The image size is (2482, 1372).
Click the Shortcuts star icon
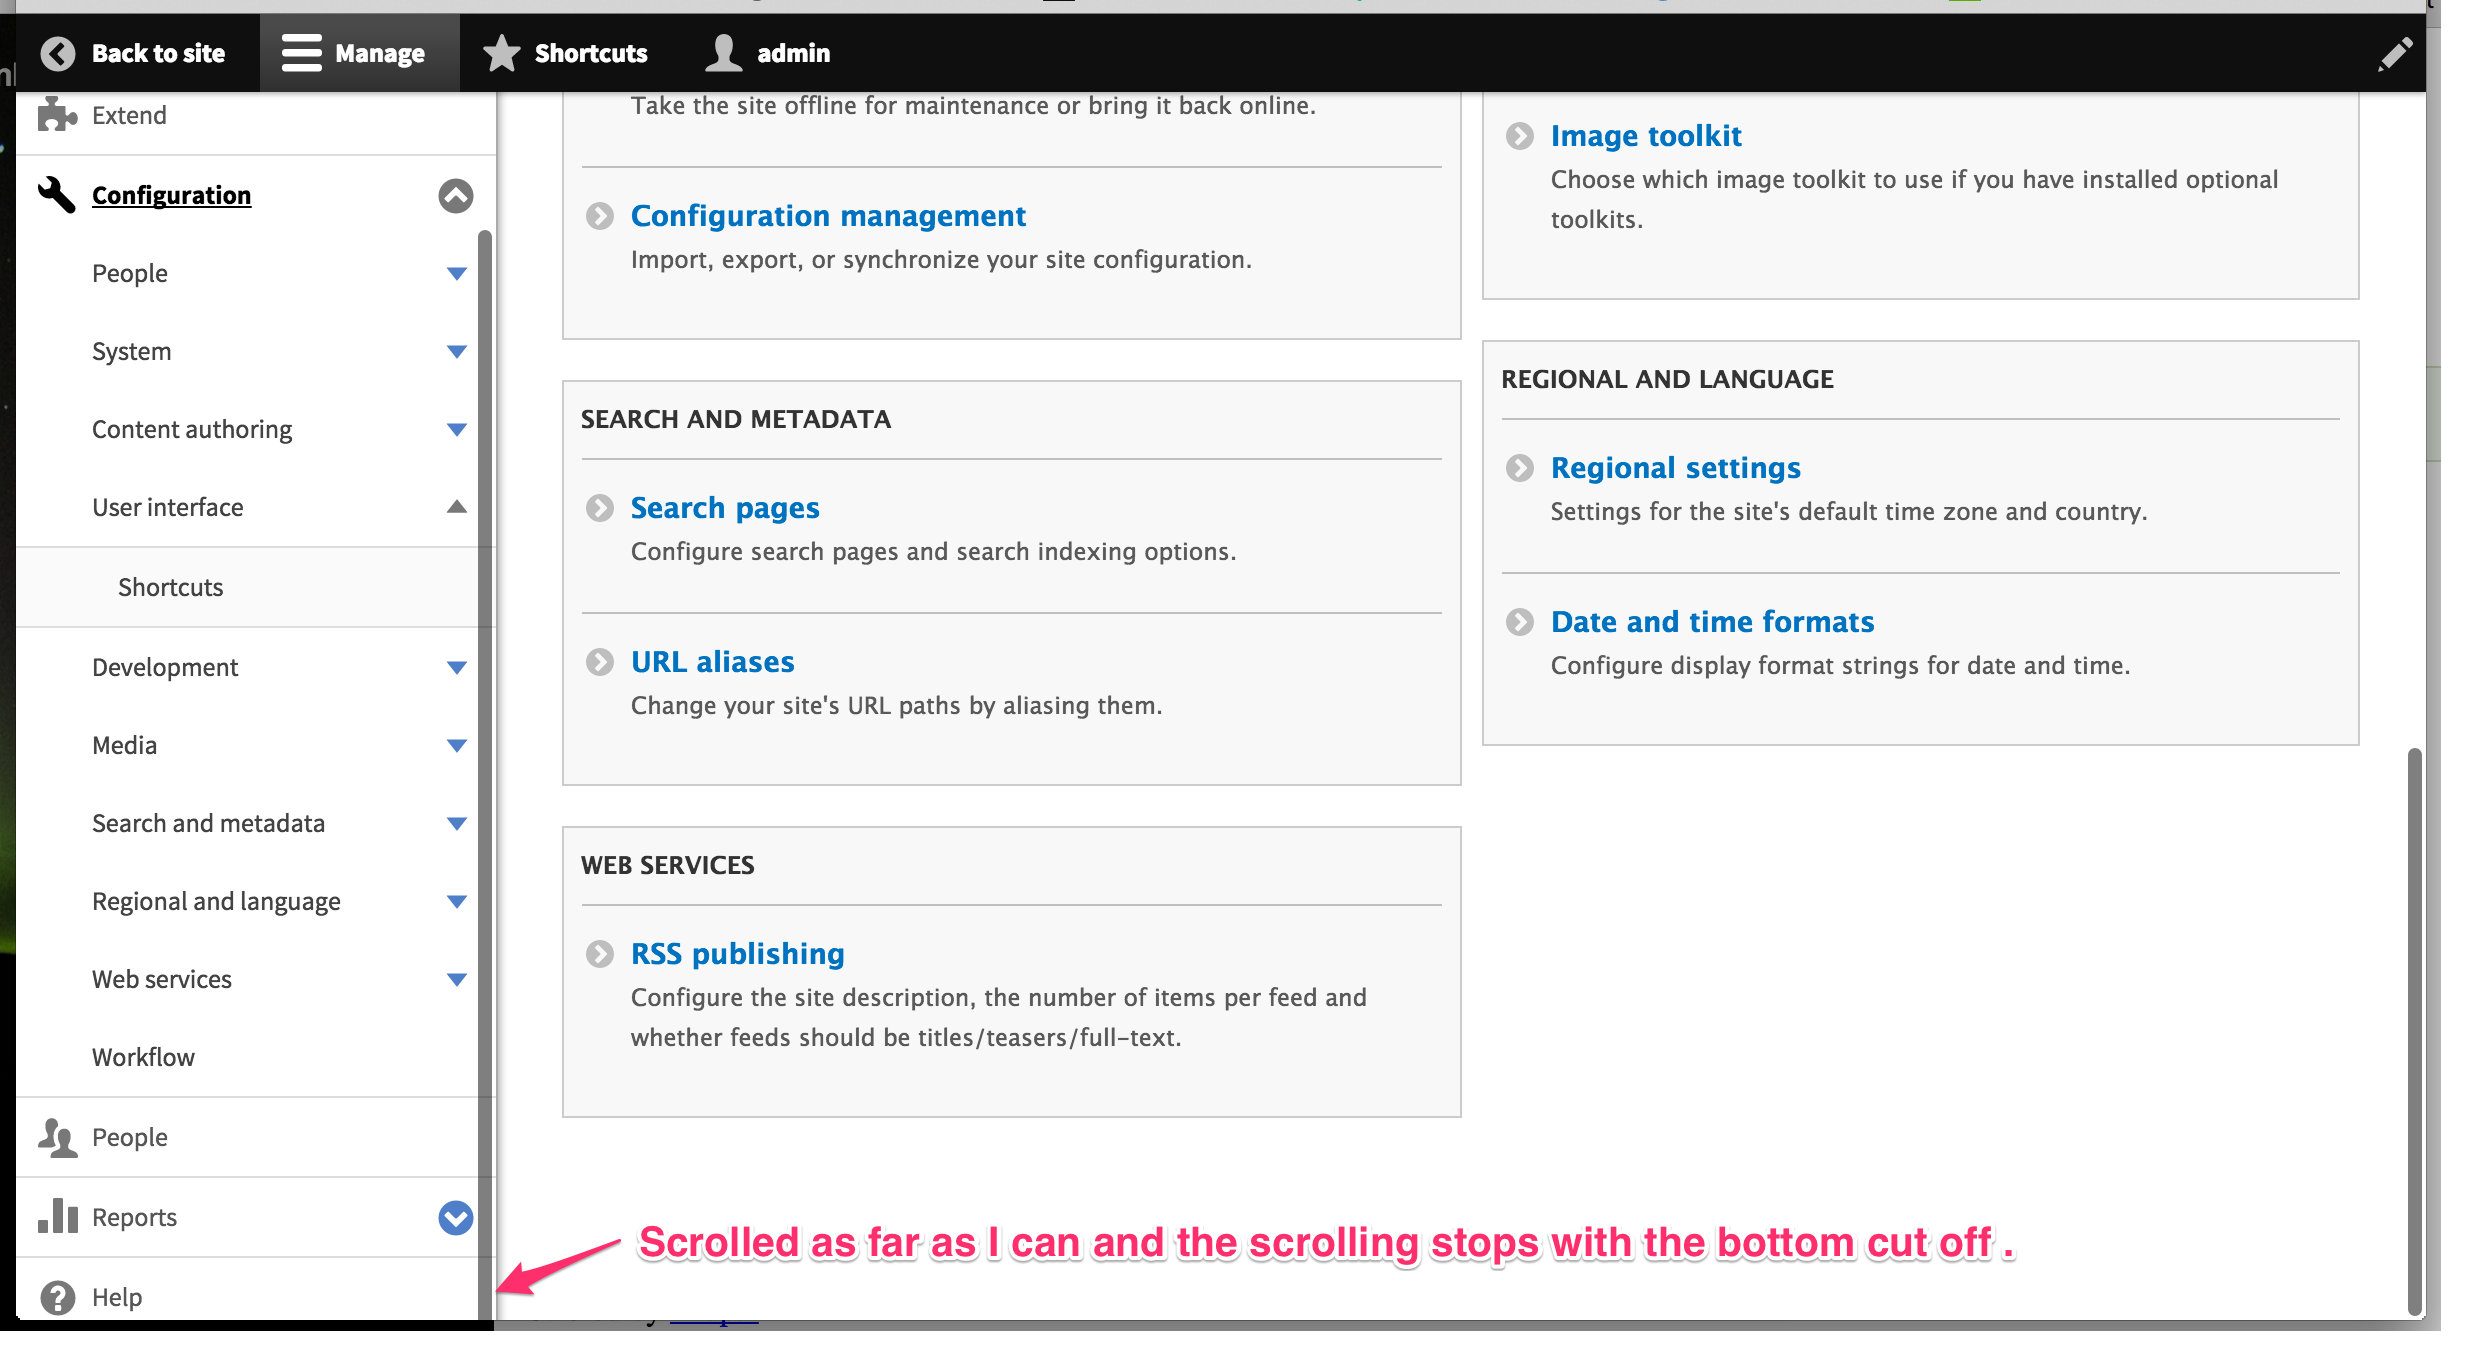pyautogui.click(x=501, y=53)
